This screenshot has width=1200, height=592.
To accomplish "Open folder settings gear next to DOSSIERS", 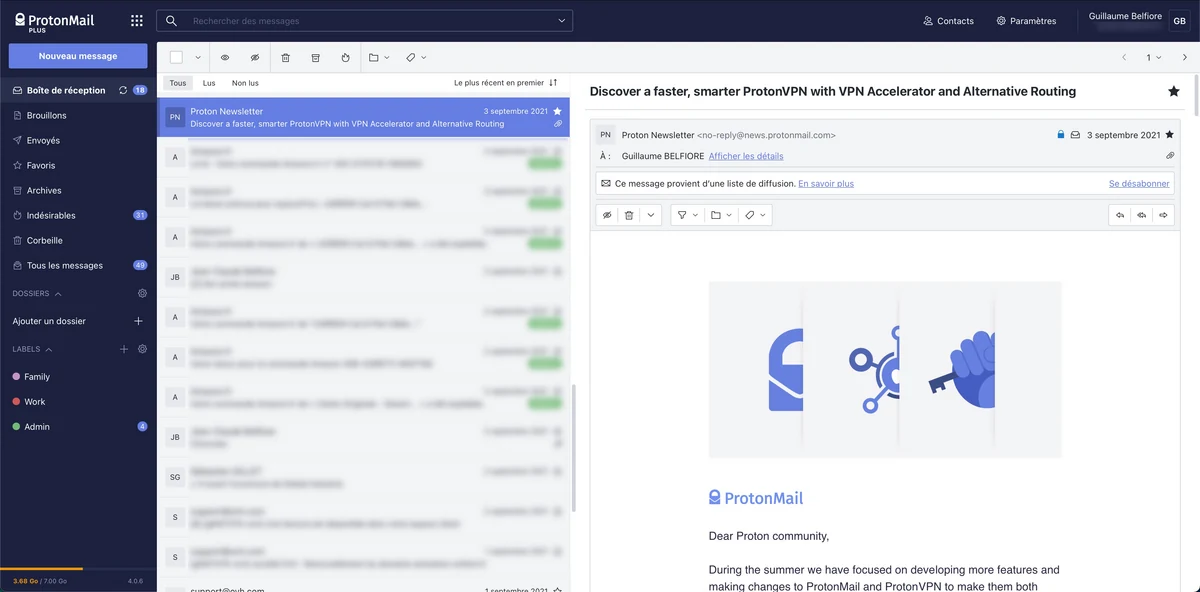I will pyautogui.click(x=142, y=293).
